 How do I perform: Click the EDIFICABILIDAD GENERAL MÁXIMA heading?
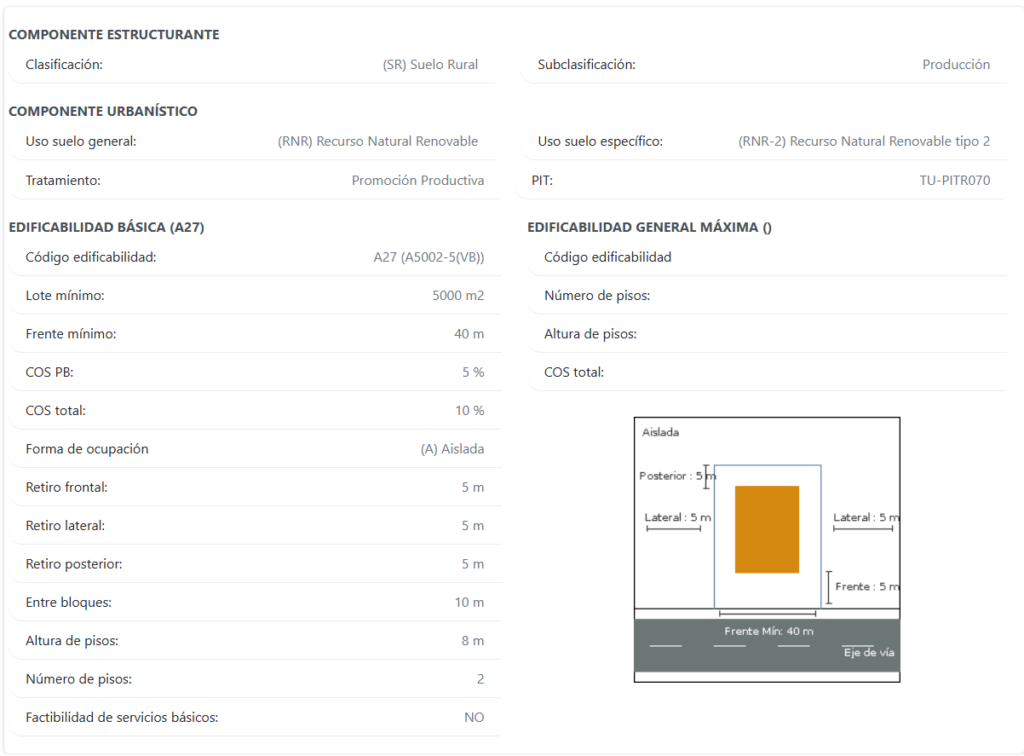pos(649,227)
